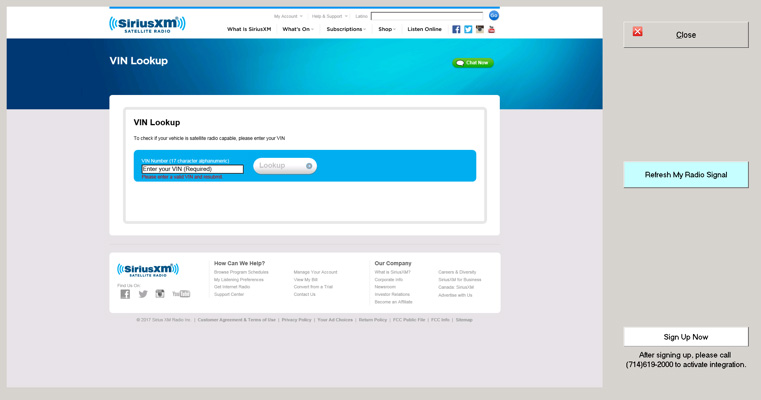Click the Latino link
This screenshot has width=761, height=400.
362,16
